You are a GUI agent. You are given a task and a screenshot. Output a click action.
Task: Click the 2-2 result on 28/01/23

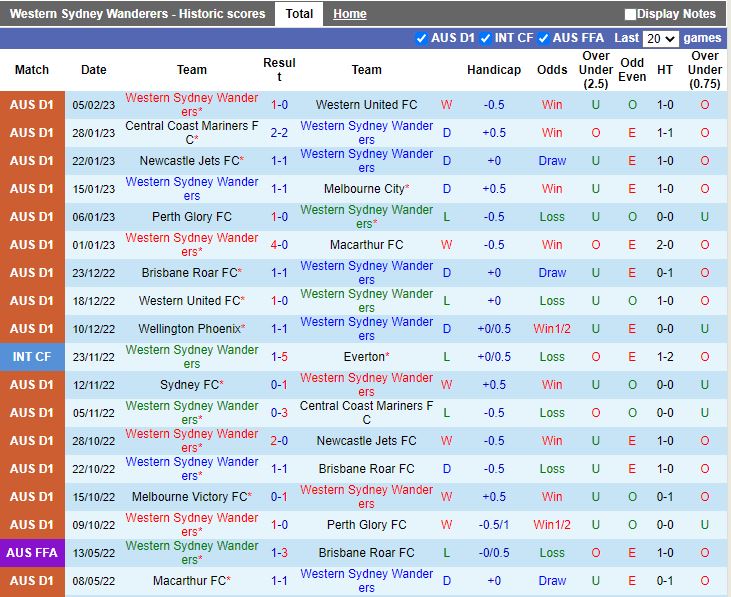tap(279, 133)
